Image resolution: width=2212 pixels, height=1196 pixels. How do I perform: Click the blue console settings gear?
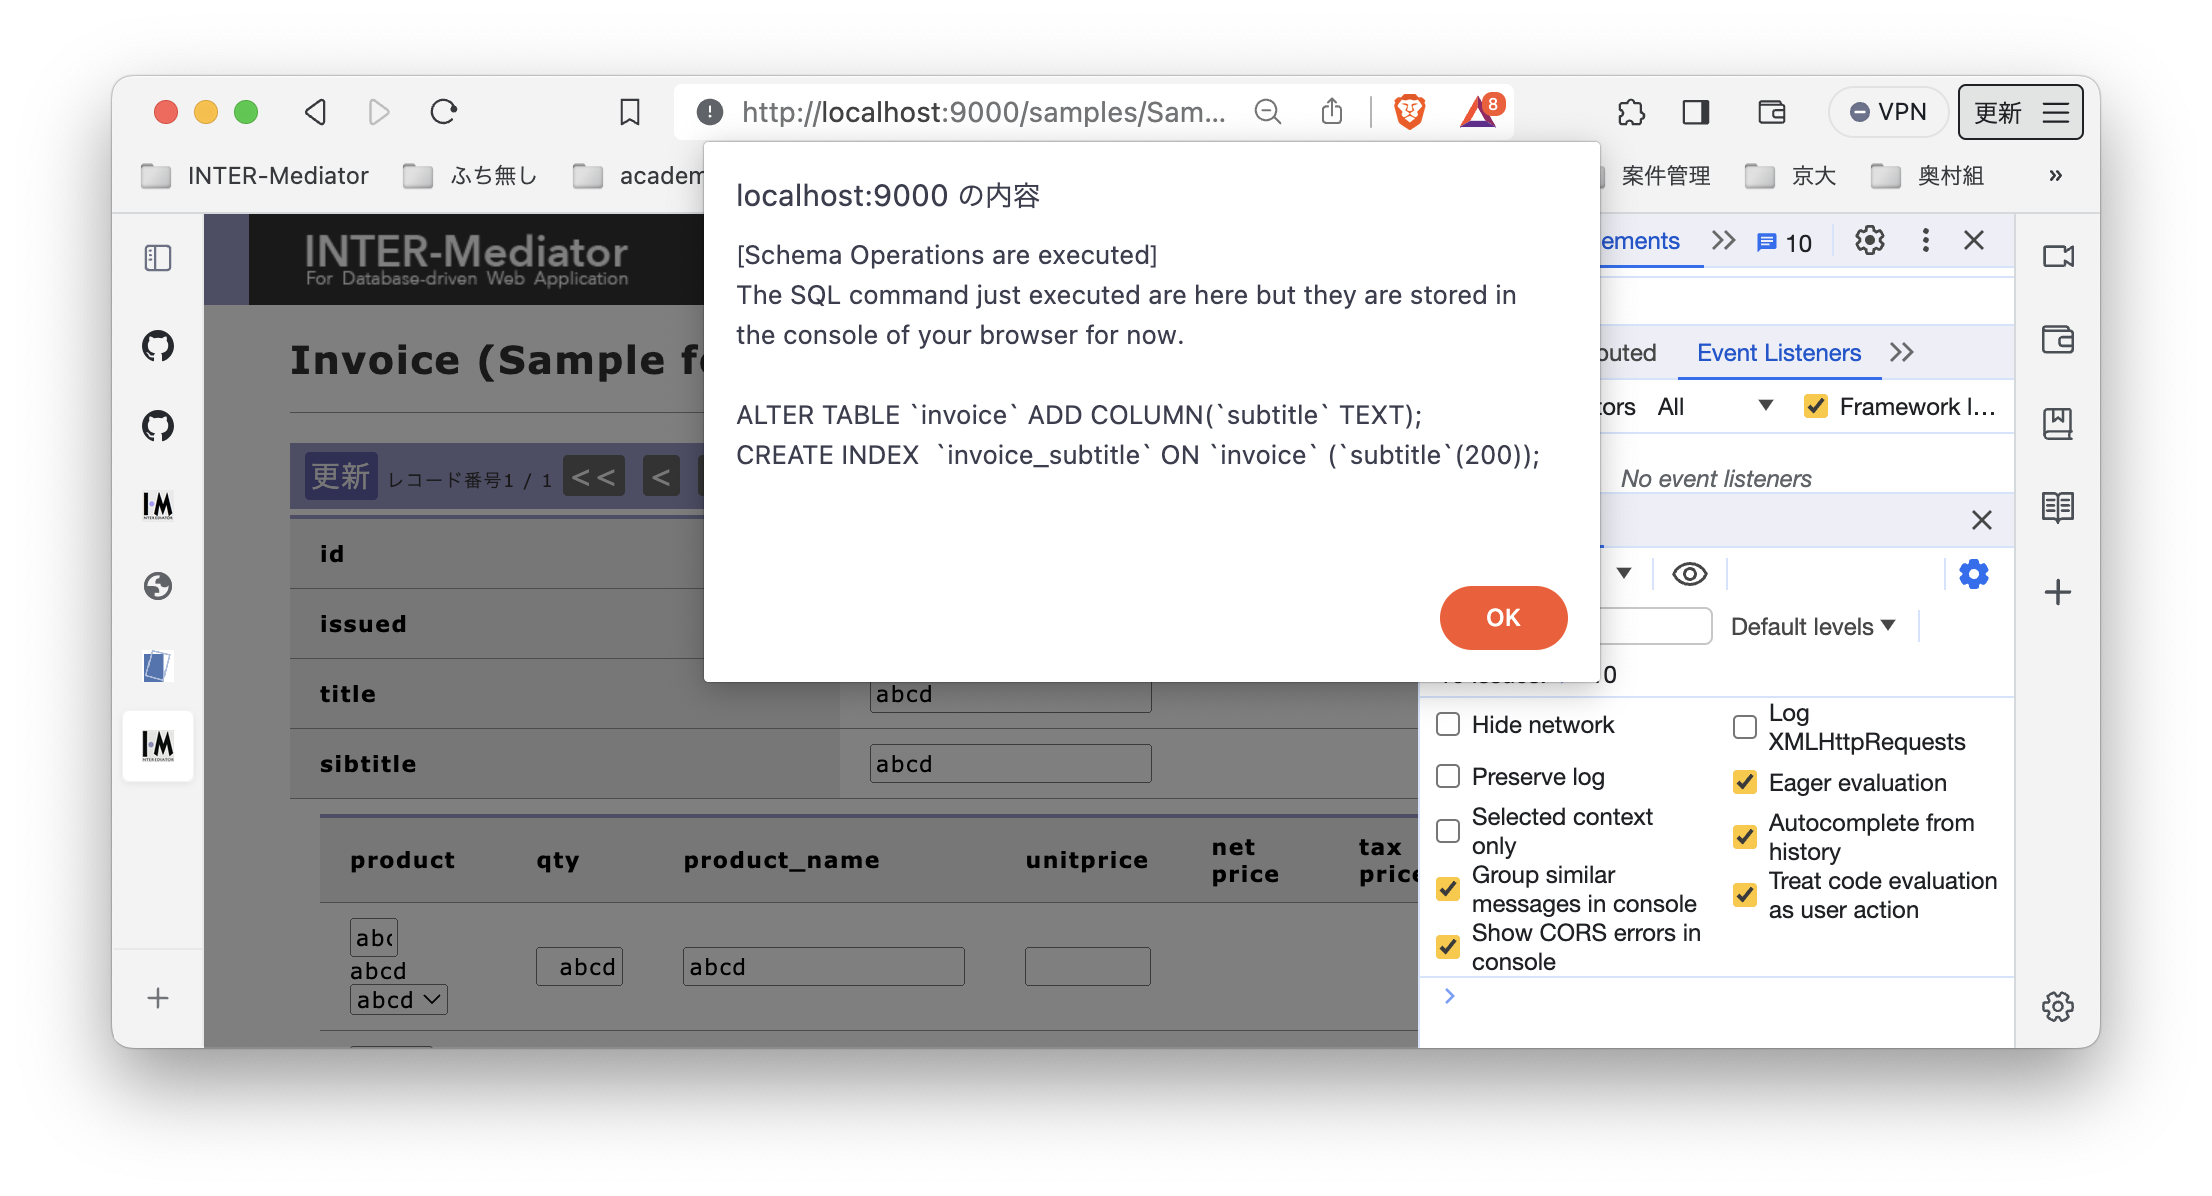pyautogui.click(x=1974, y=574)
